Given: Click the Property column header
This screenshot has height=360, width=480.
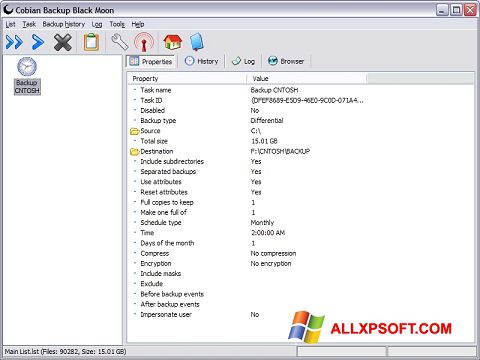Looking at the screenshot, I should coord(187,79).
